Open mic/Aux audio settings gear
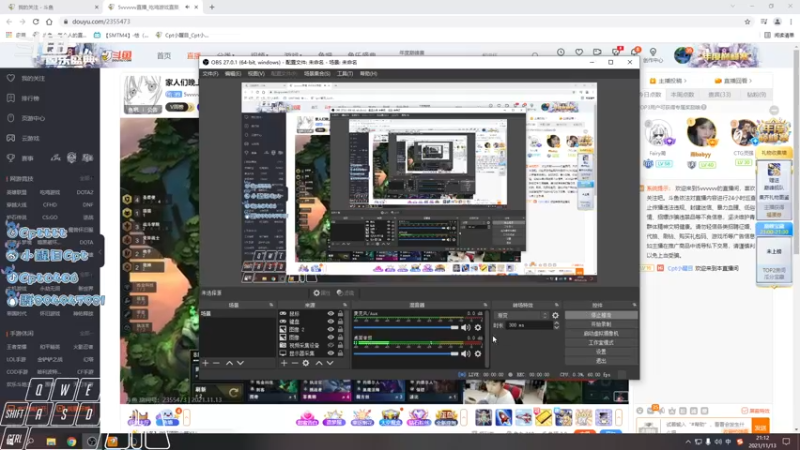The image size is (800, 450). click(478, 327)
